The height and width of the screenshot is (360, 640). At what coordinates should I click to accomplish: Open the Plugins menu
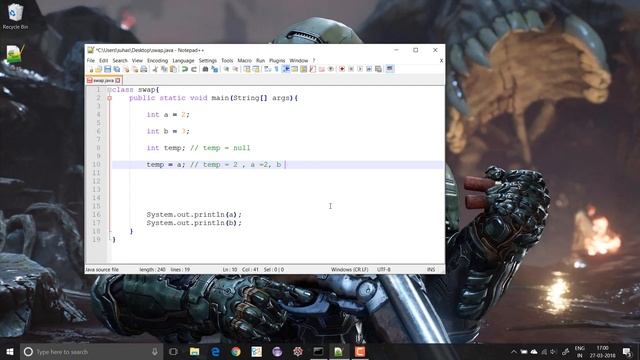tap(277, 60)
